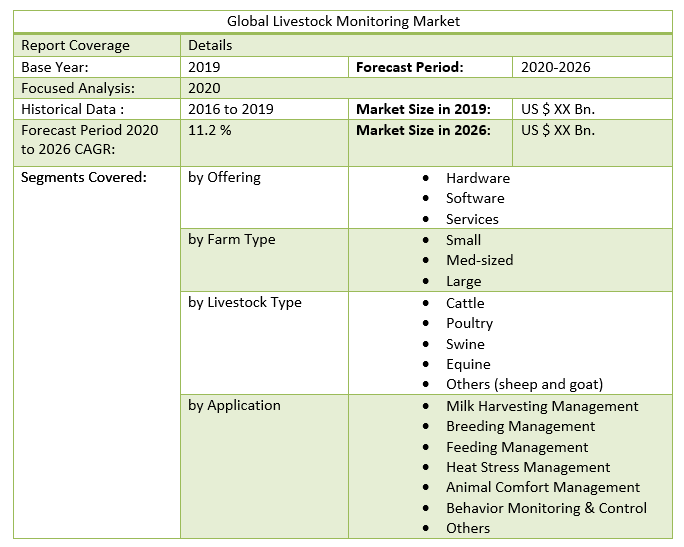Click the 2020-2026 forecast period value

point(556,67)
